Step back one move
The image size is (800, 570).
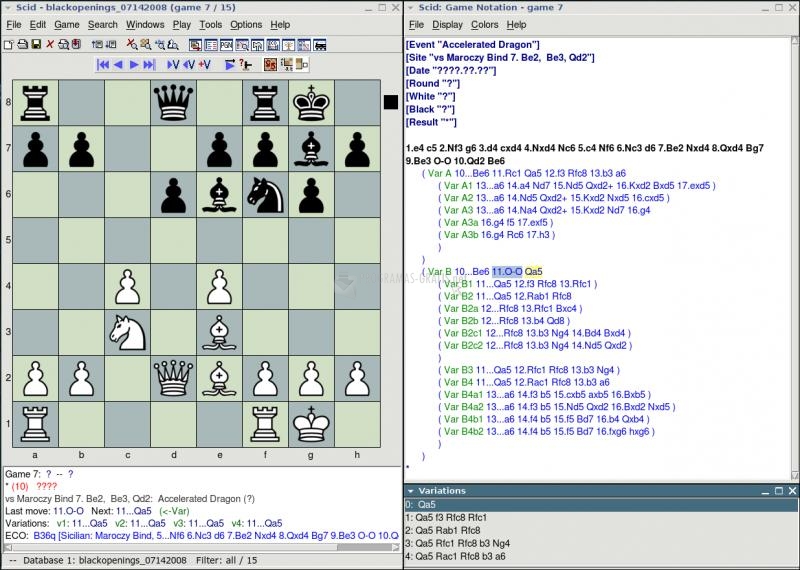118,65
